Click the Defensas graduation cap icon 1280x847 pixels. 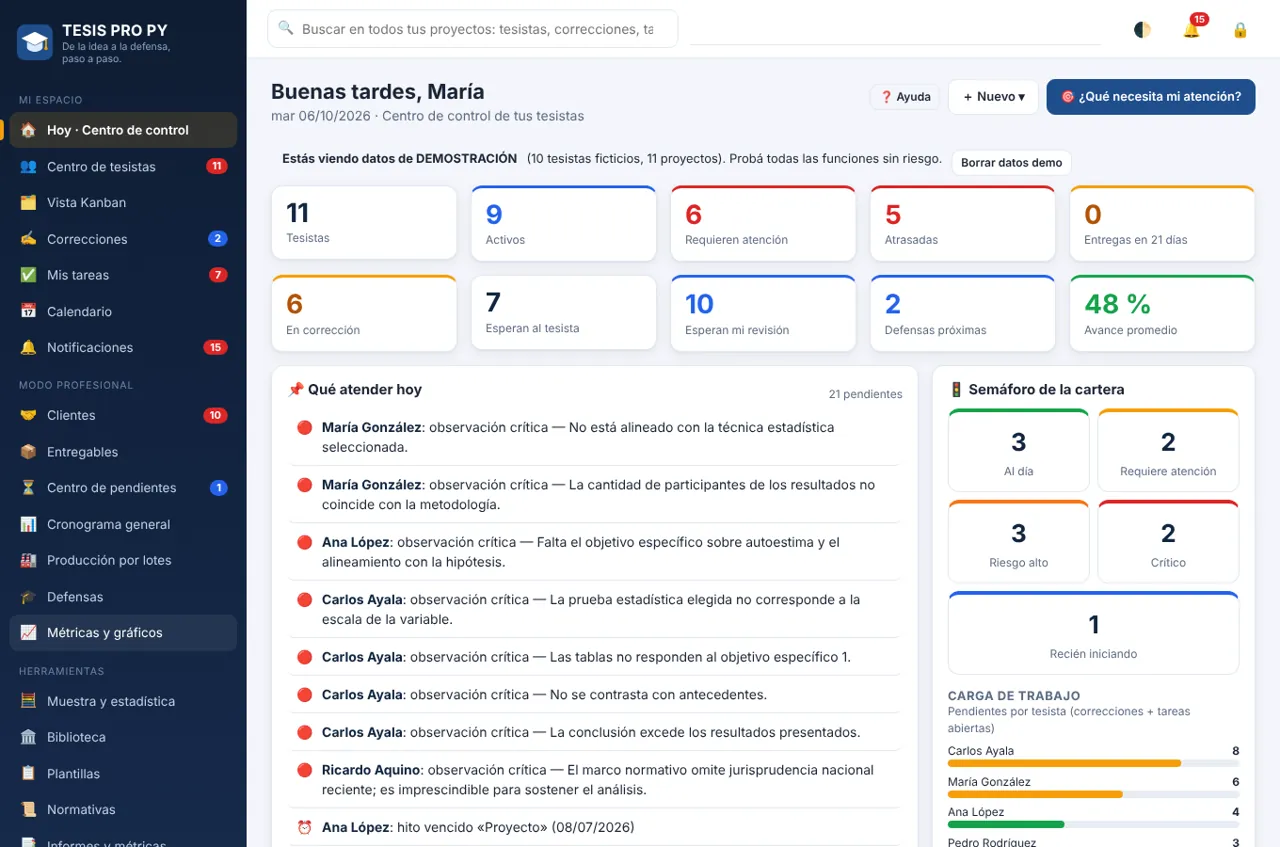[28, 597]
